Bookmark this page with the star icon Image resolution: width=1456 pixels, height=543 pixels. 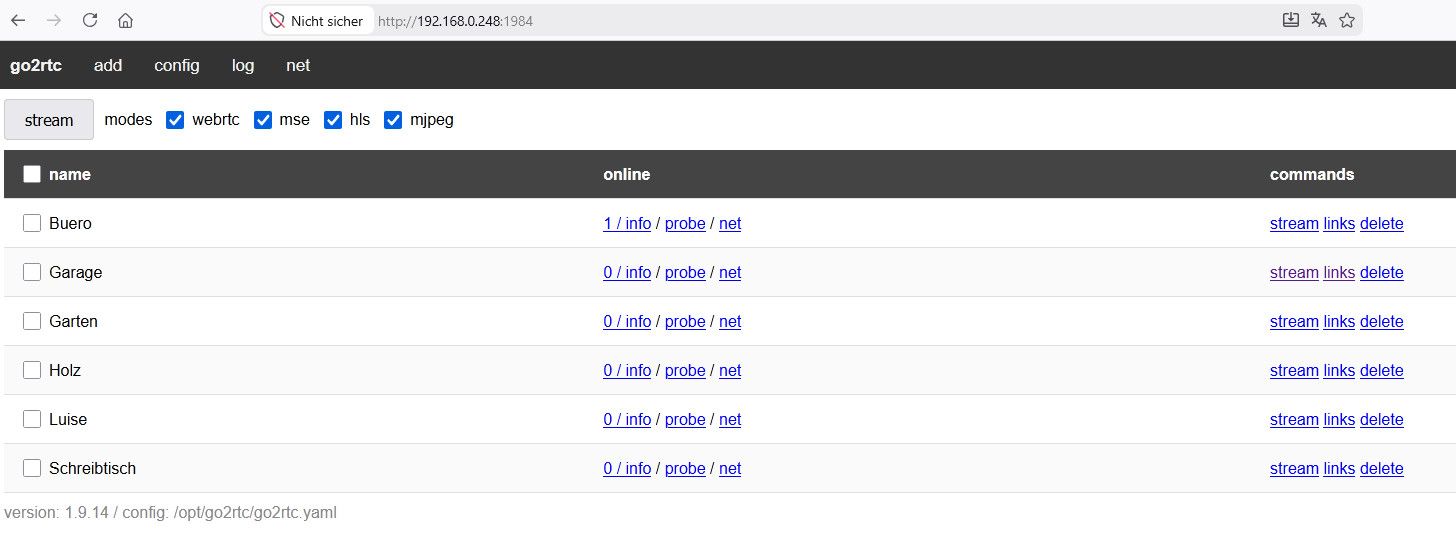click(x=1346, y=20)
